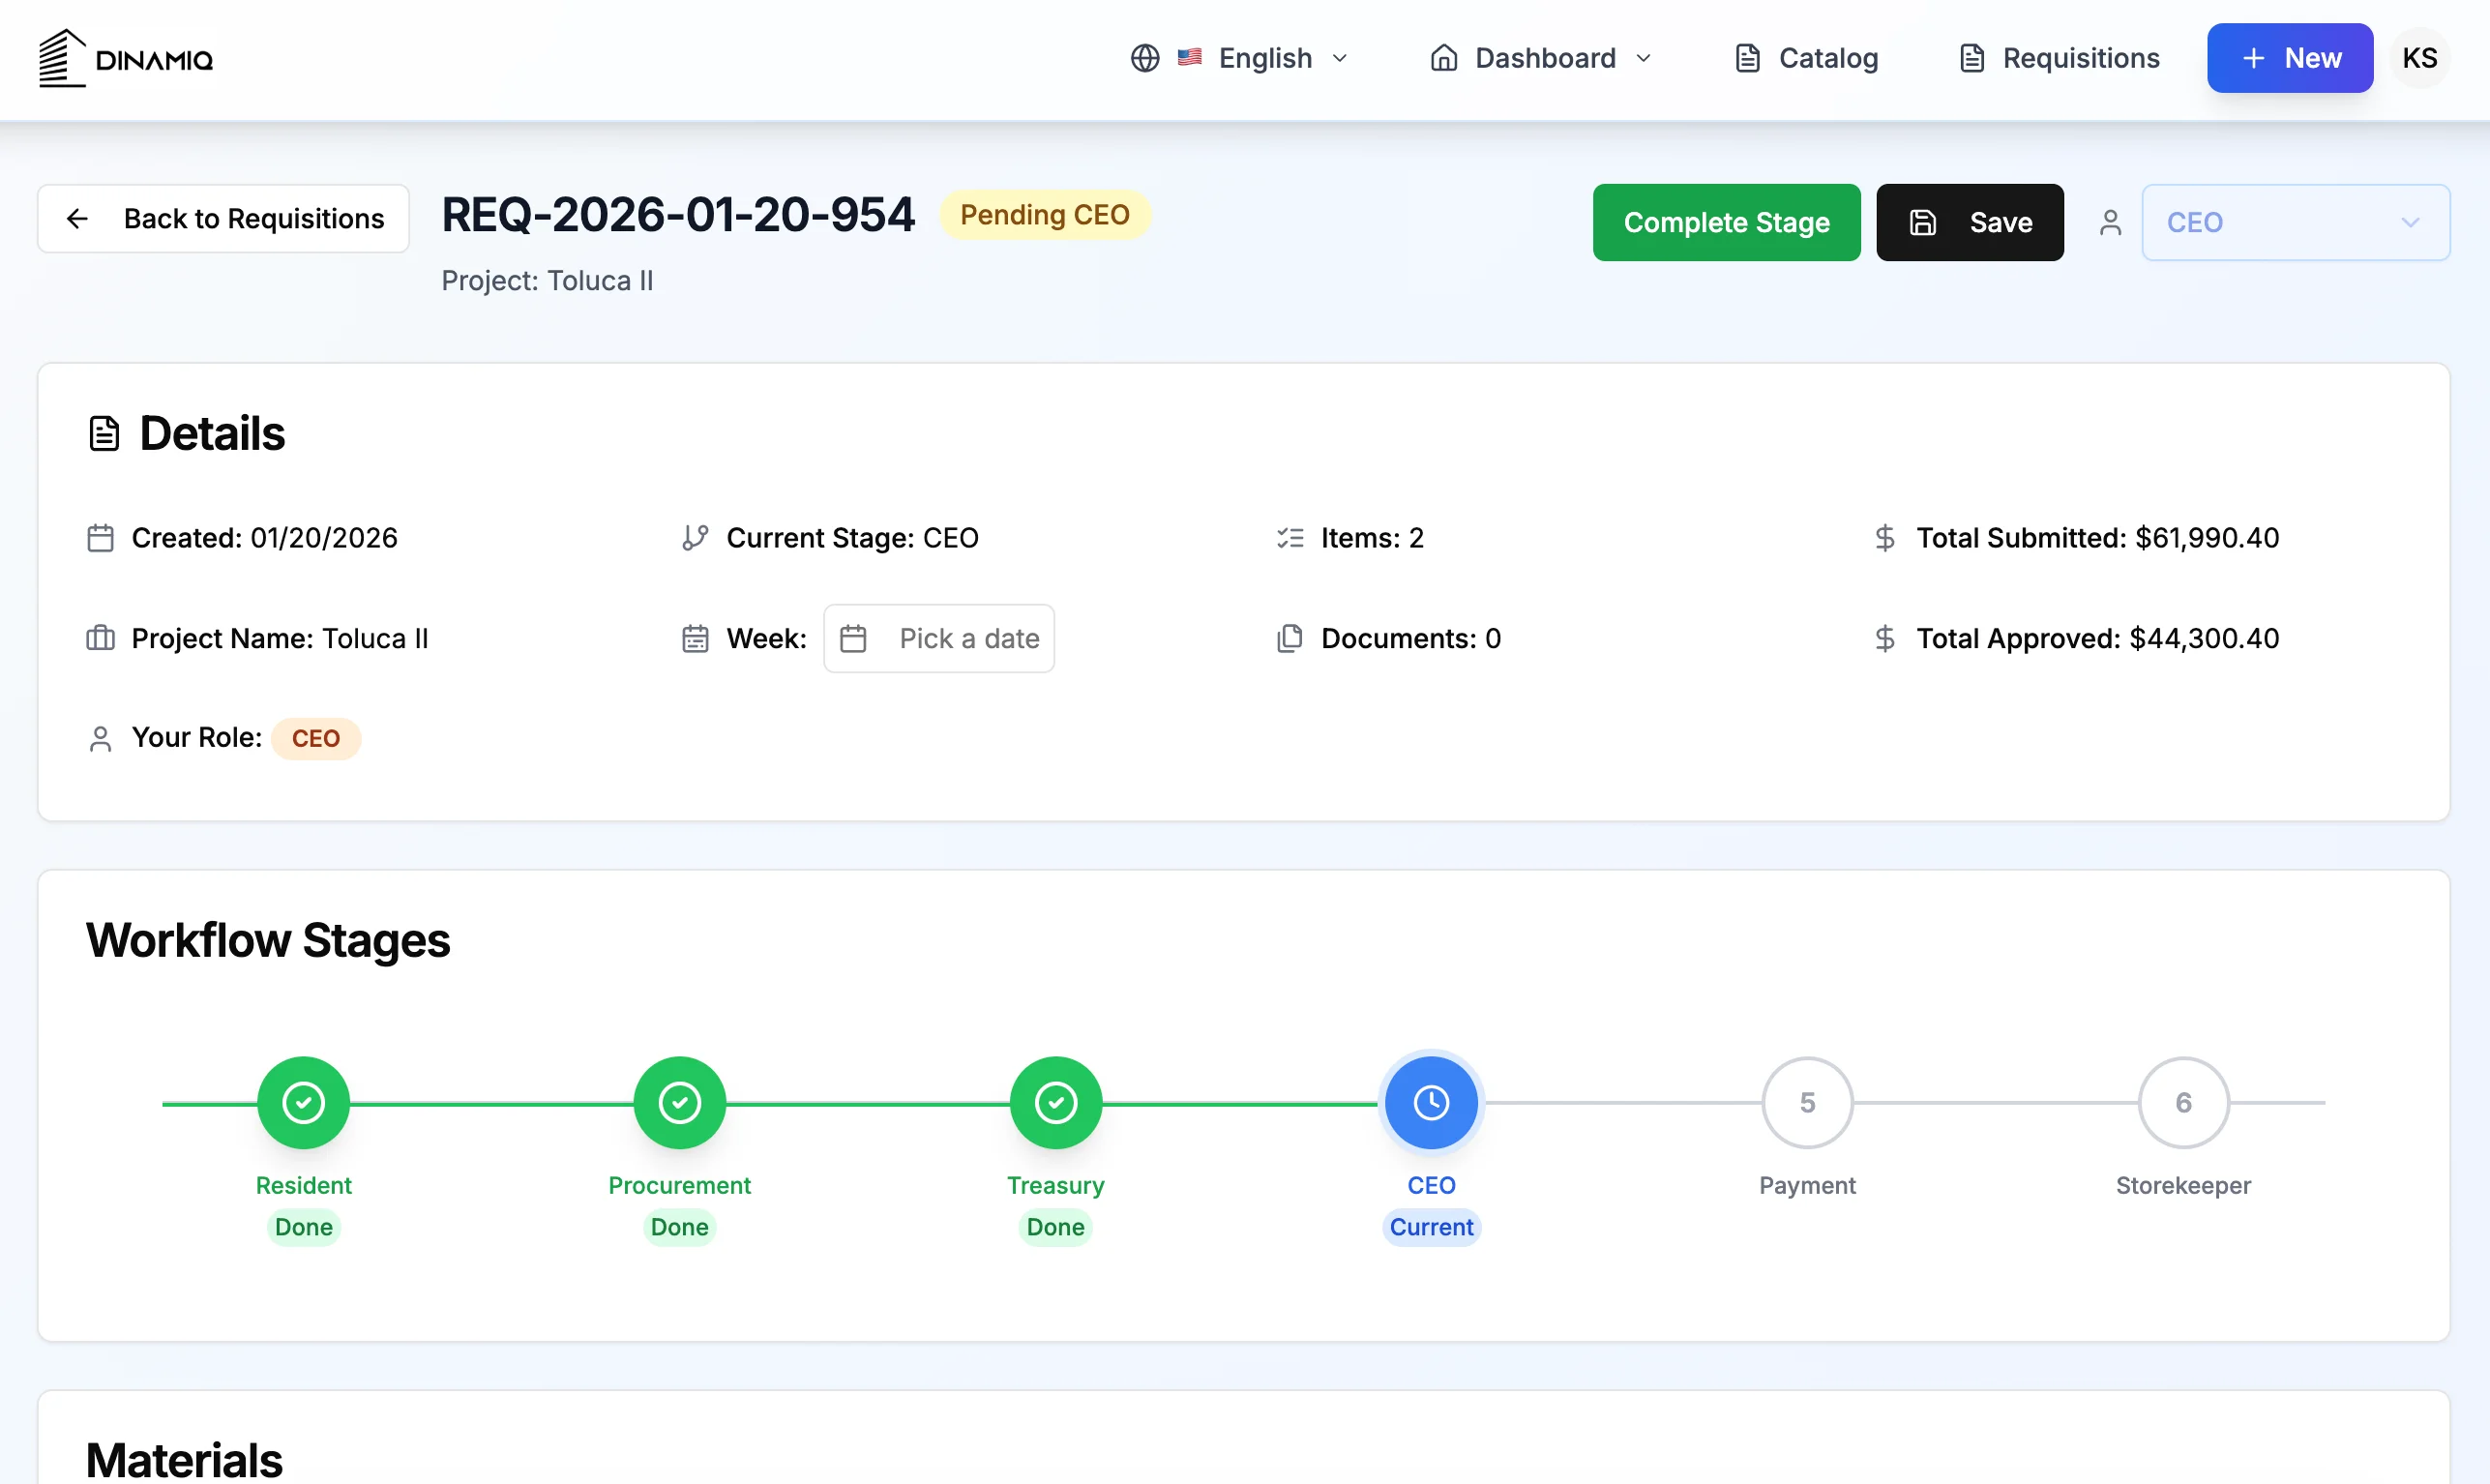Screen dimensions: 2490x1484
Task: Expand the Dashboard menu chevron
Action: click(x=1643, y=58)
